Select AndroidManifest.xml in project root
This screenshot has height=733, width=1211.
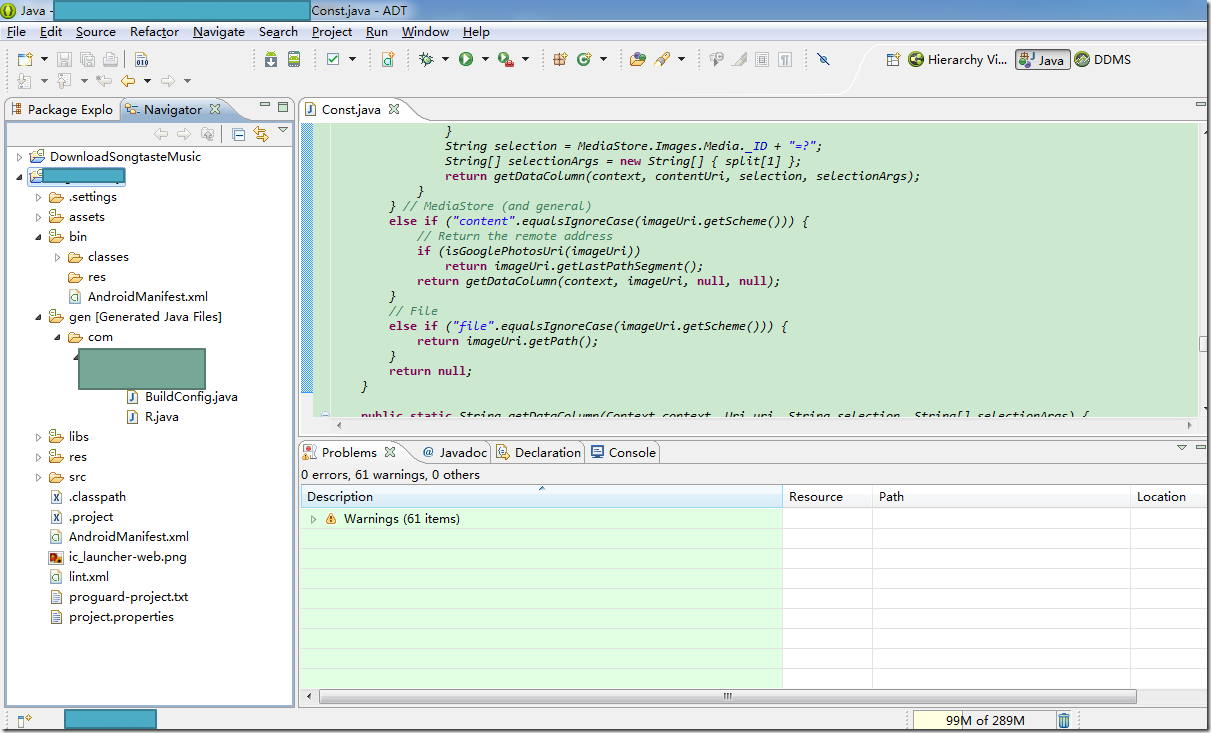tap(128, 537)
